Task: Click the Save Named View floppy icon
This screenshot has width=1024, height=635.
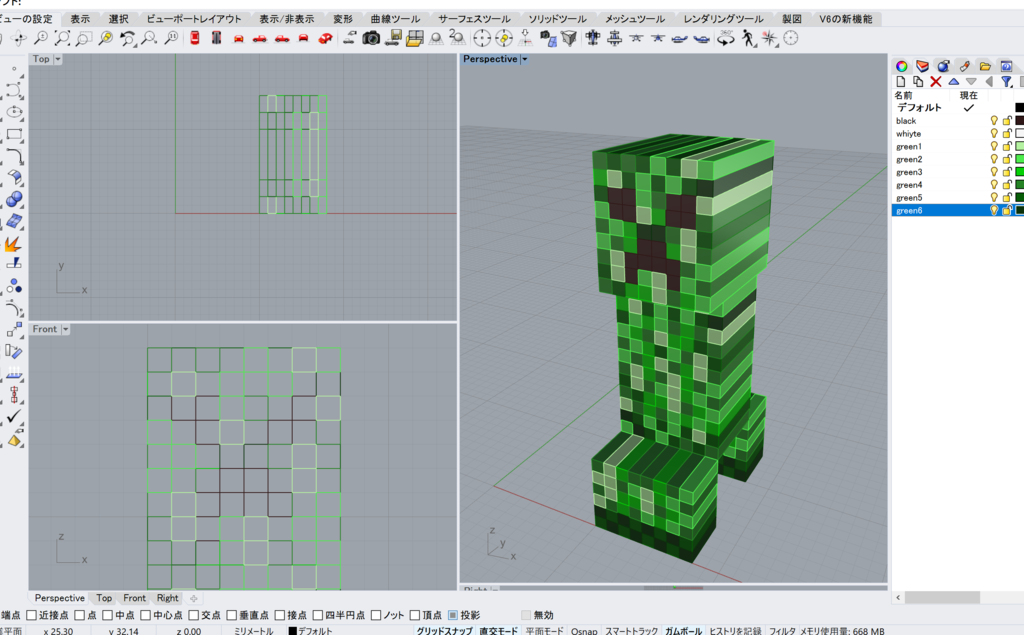Action: [x=393, y=39]
